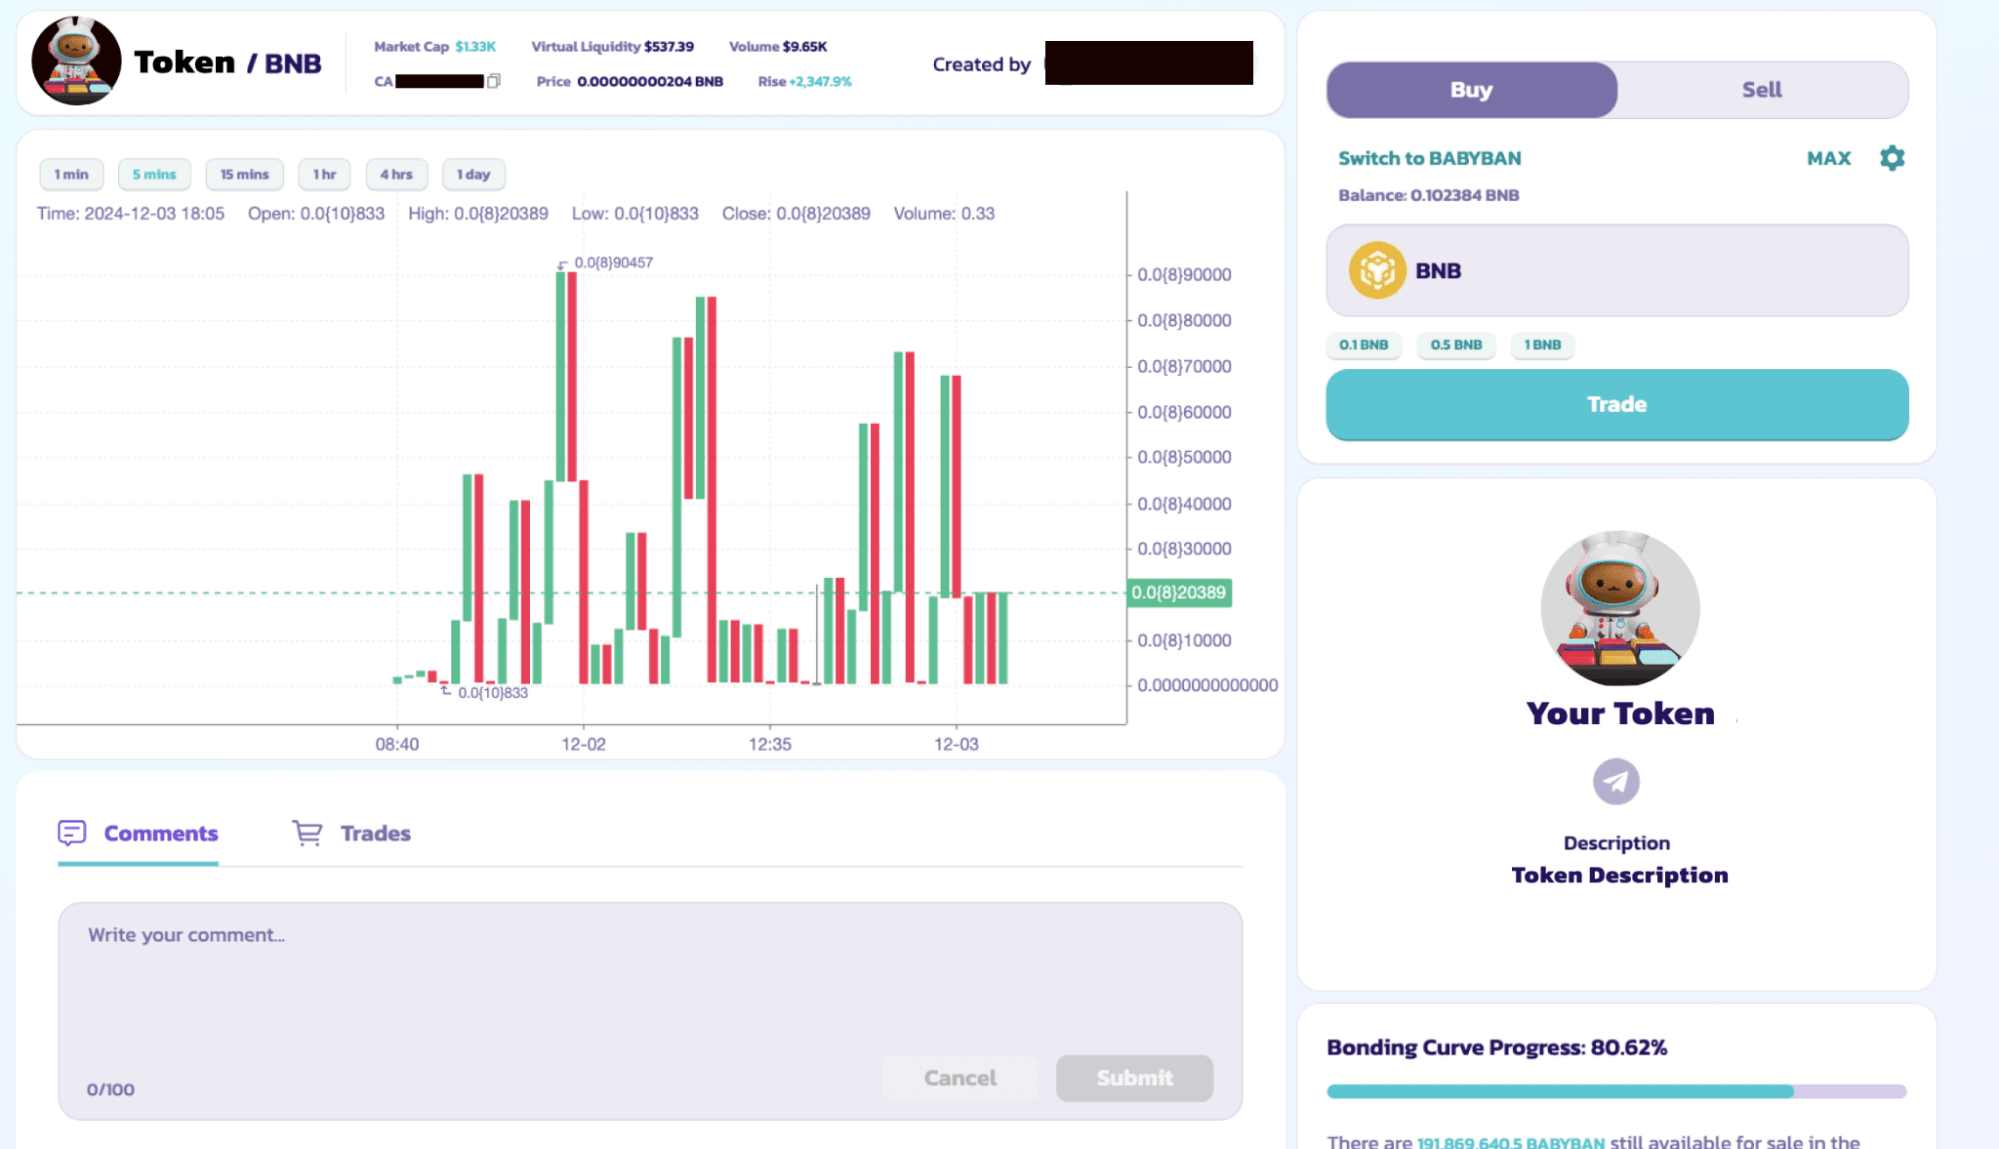Click the token avatar in header
This screenshot has width=1999, height=1149.
point(76,62)
